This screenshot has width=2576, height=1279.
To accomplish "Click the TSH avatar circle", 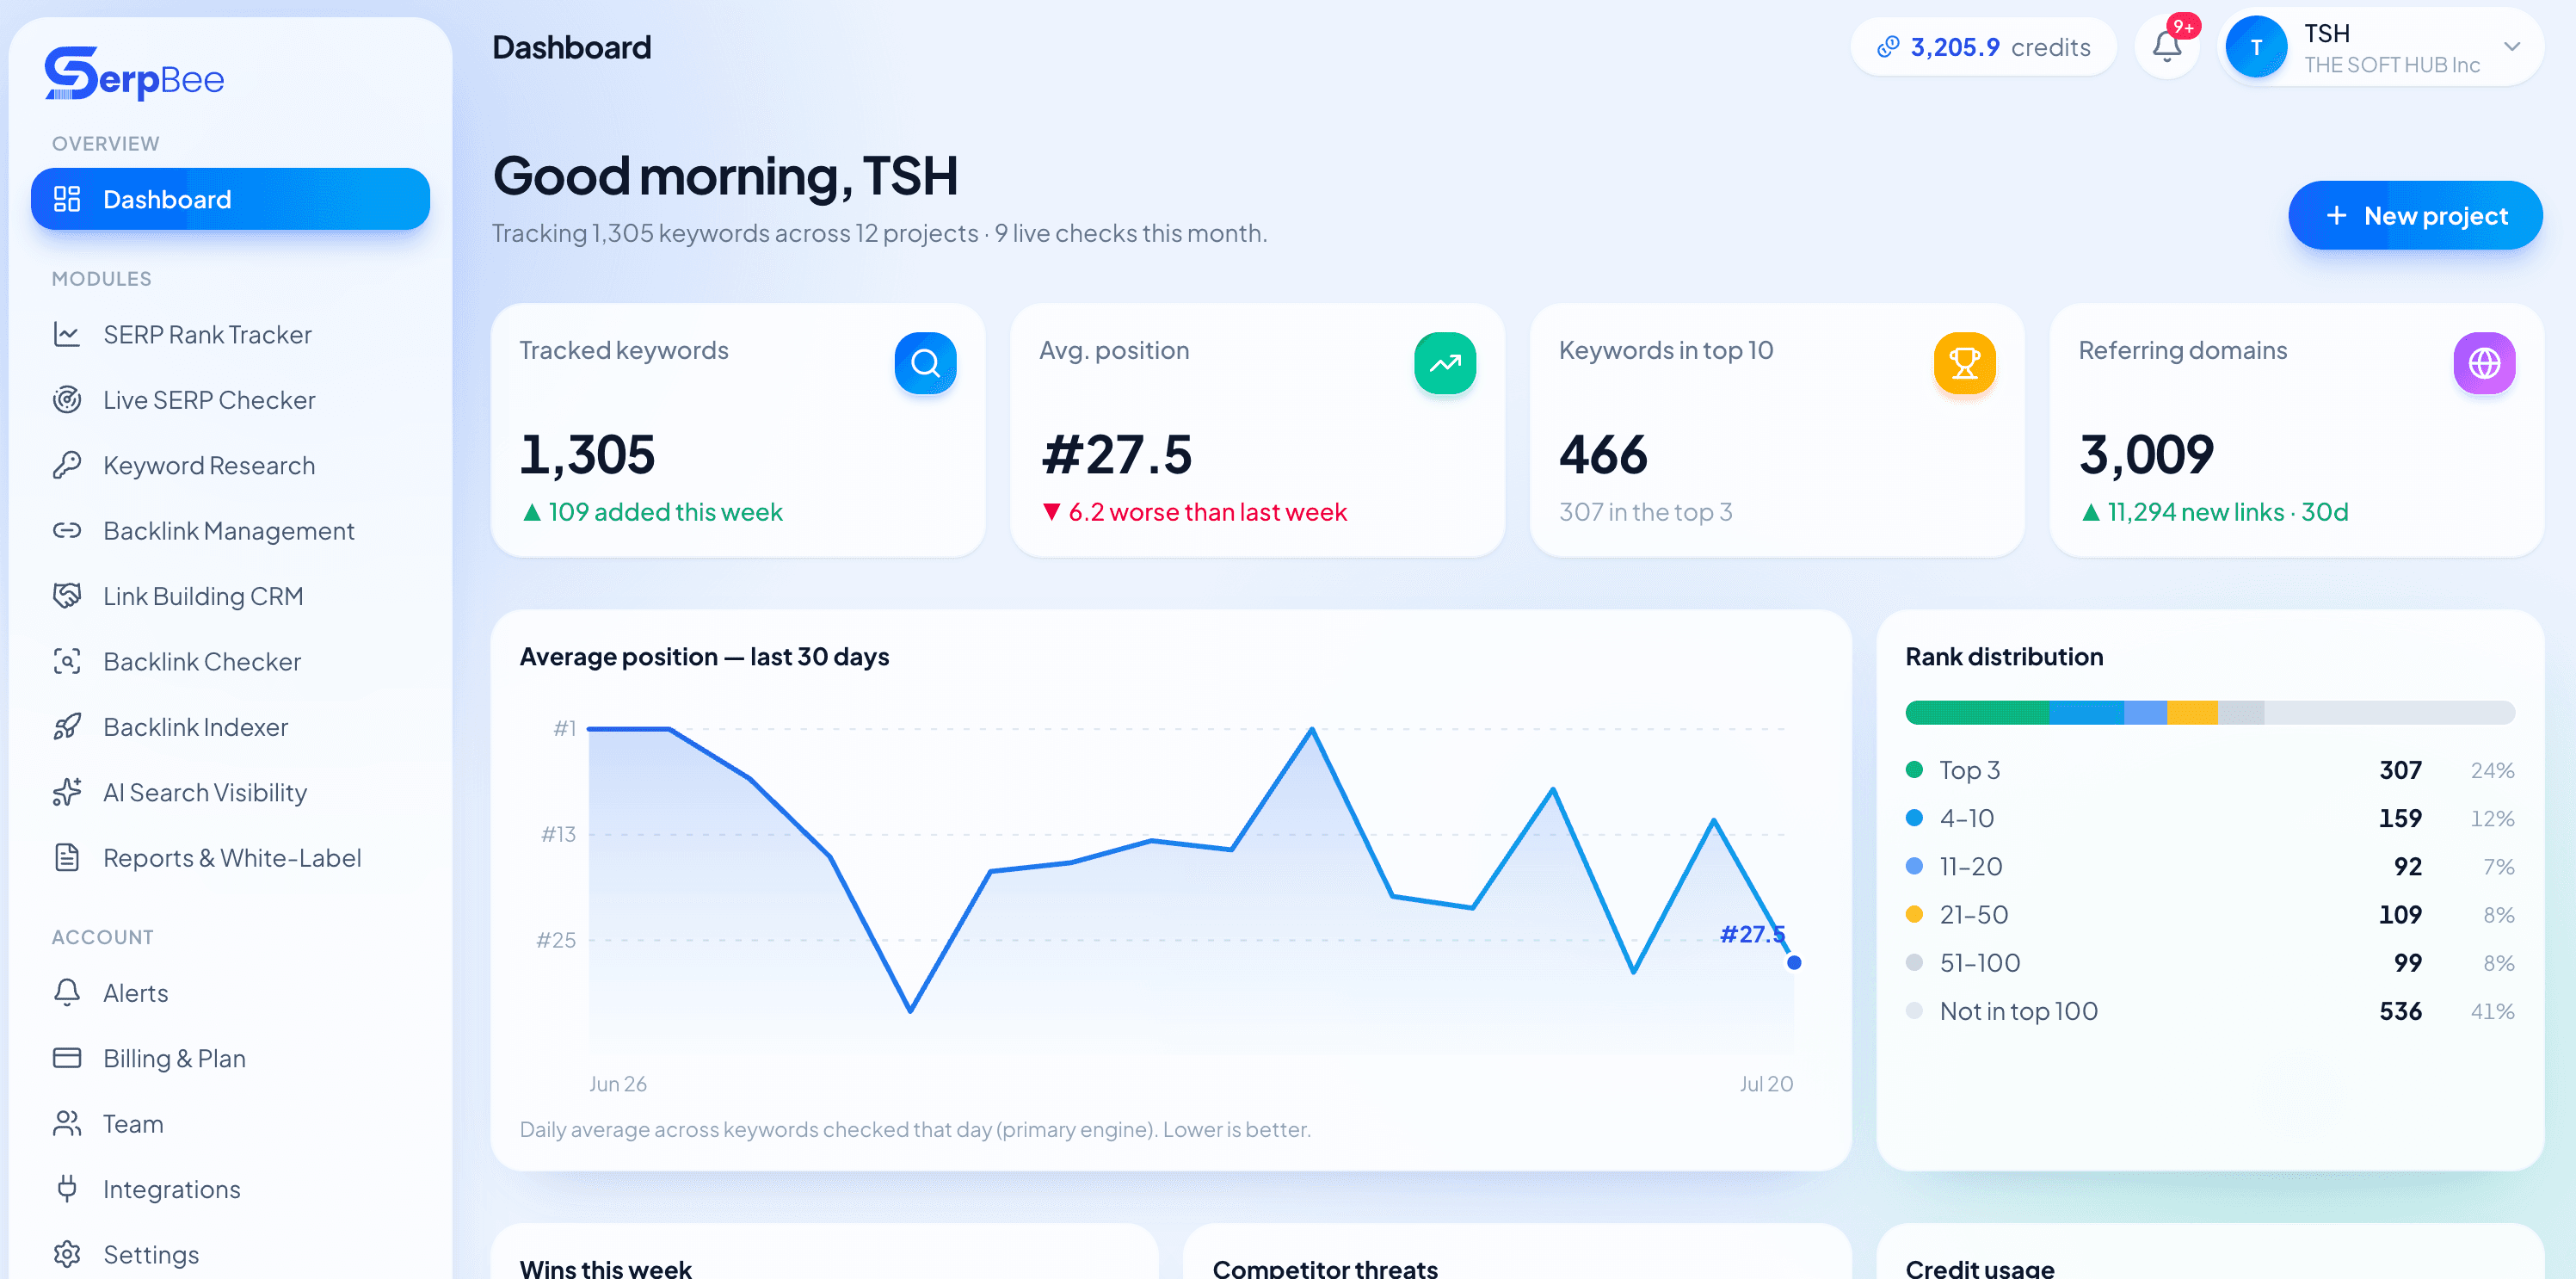I will (2256, 47).
